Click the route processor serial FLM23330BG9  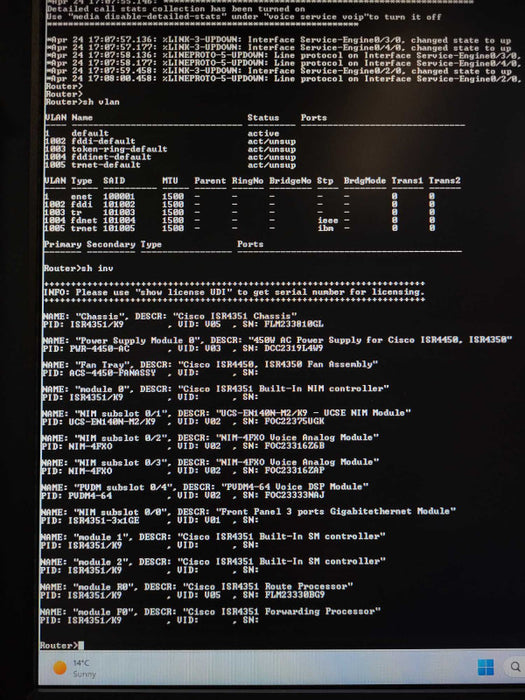click(295, 595)
